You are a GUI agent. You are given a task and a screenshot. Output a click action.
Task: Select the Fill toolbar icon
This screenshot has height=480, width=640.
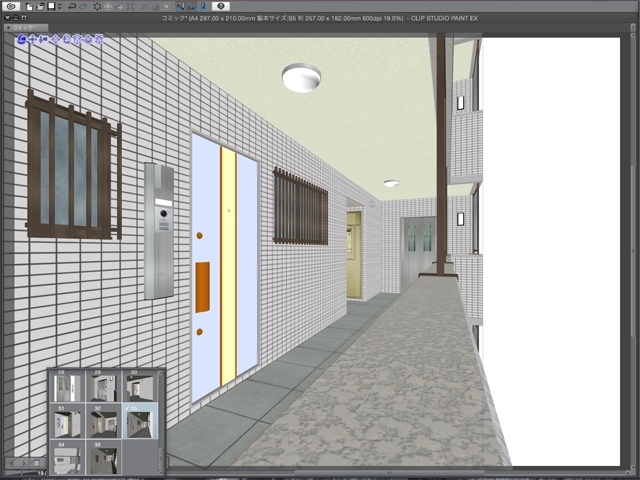[119, 7]
